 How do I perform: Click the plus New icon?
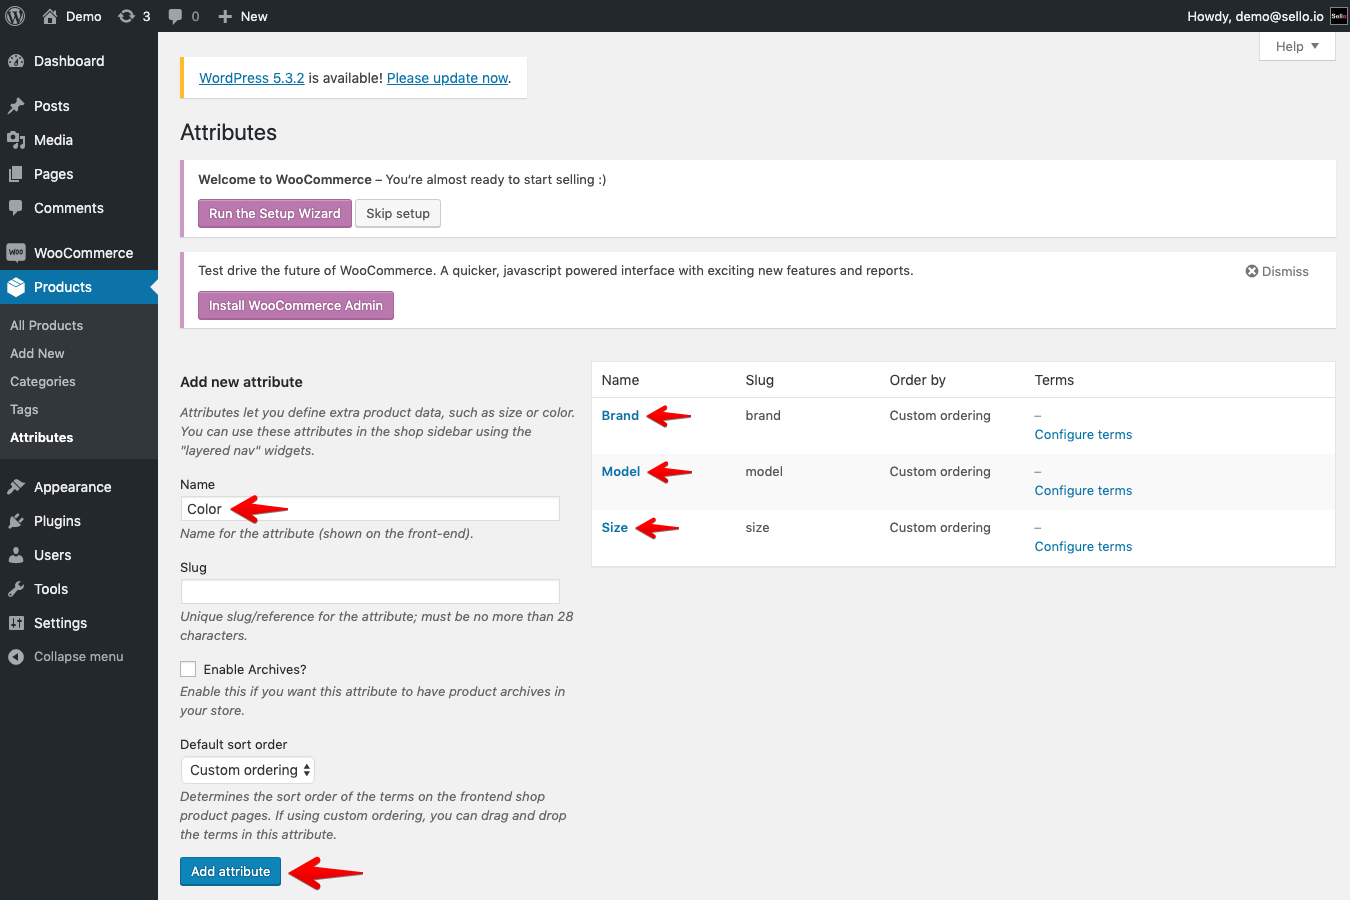225,16
